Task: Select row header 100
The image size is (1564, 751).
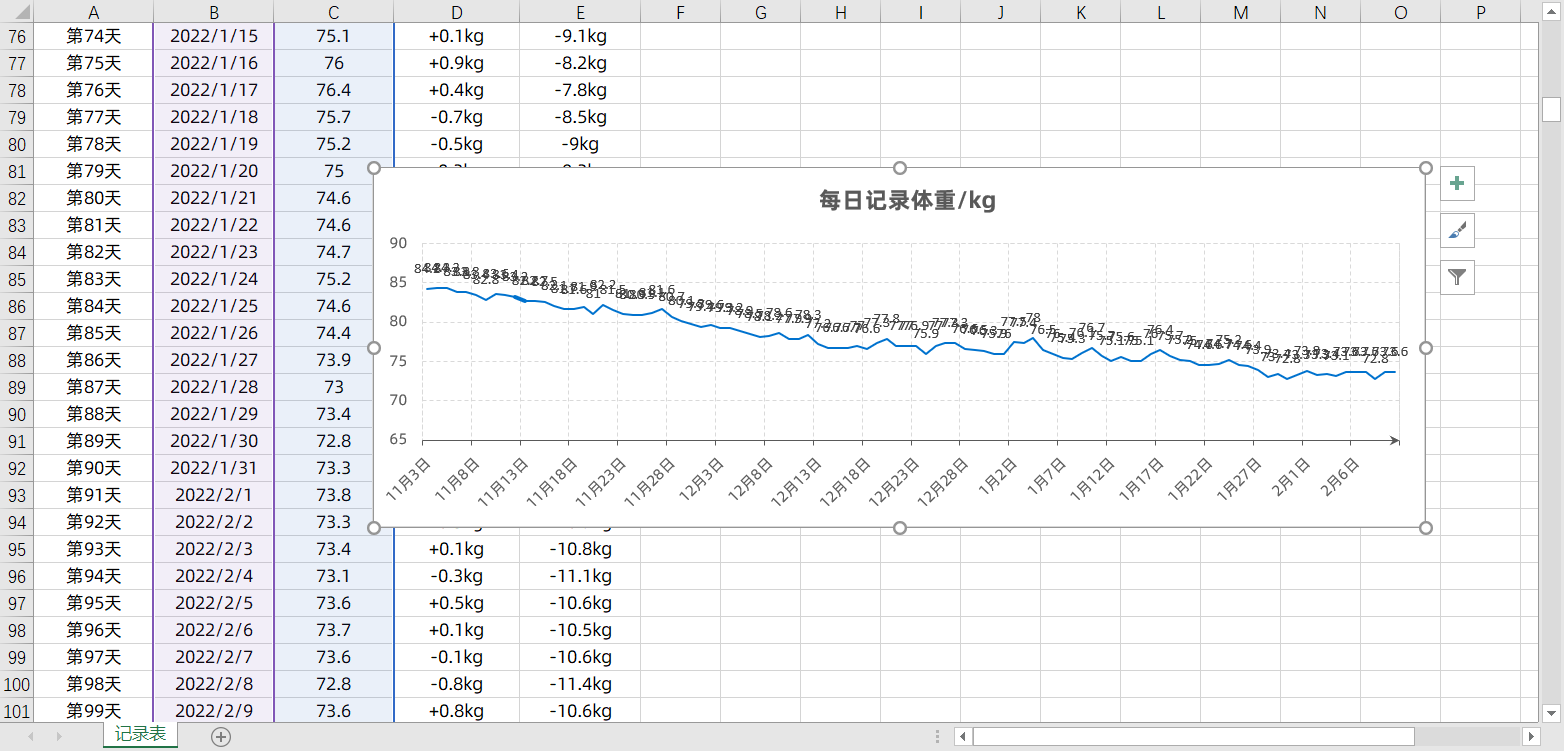Action: tap(18, 684)
